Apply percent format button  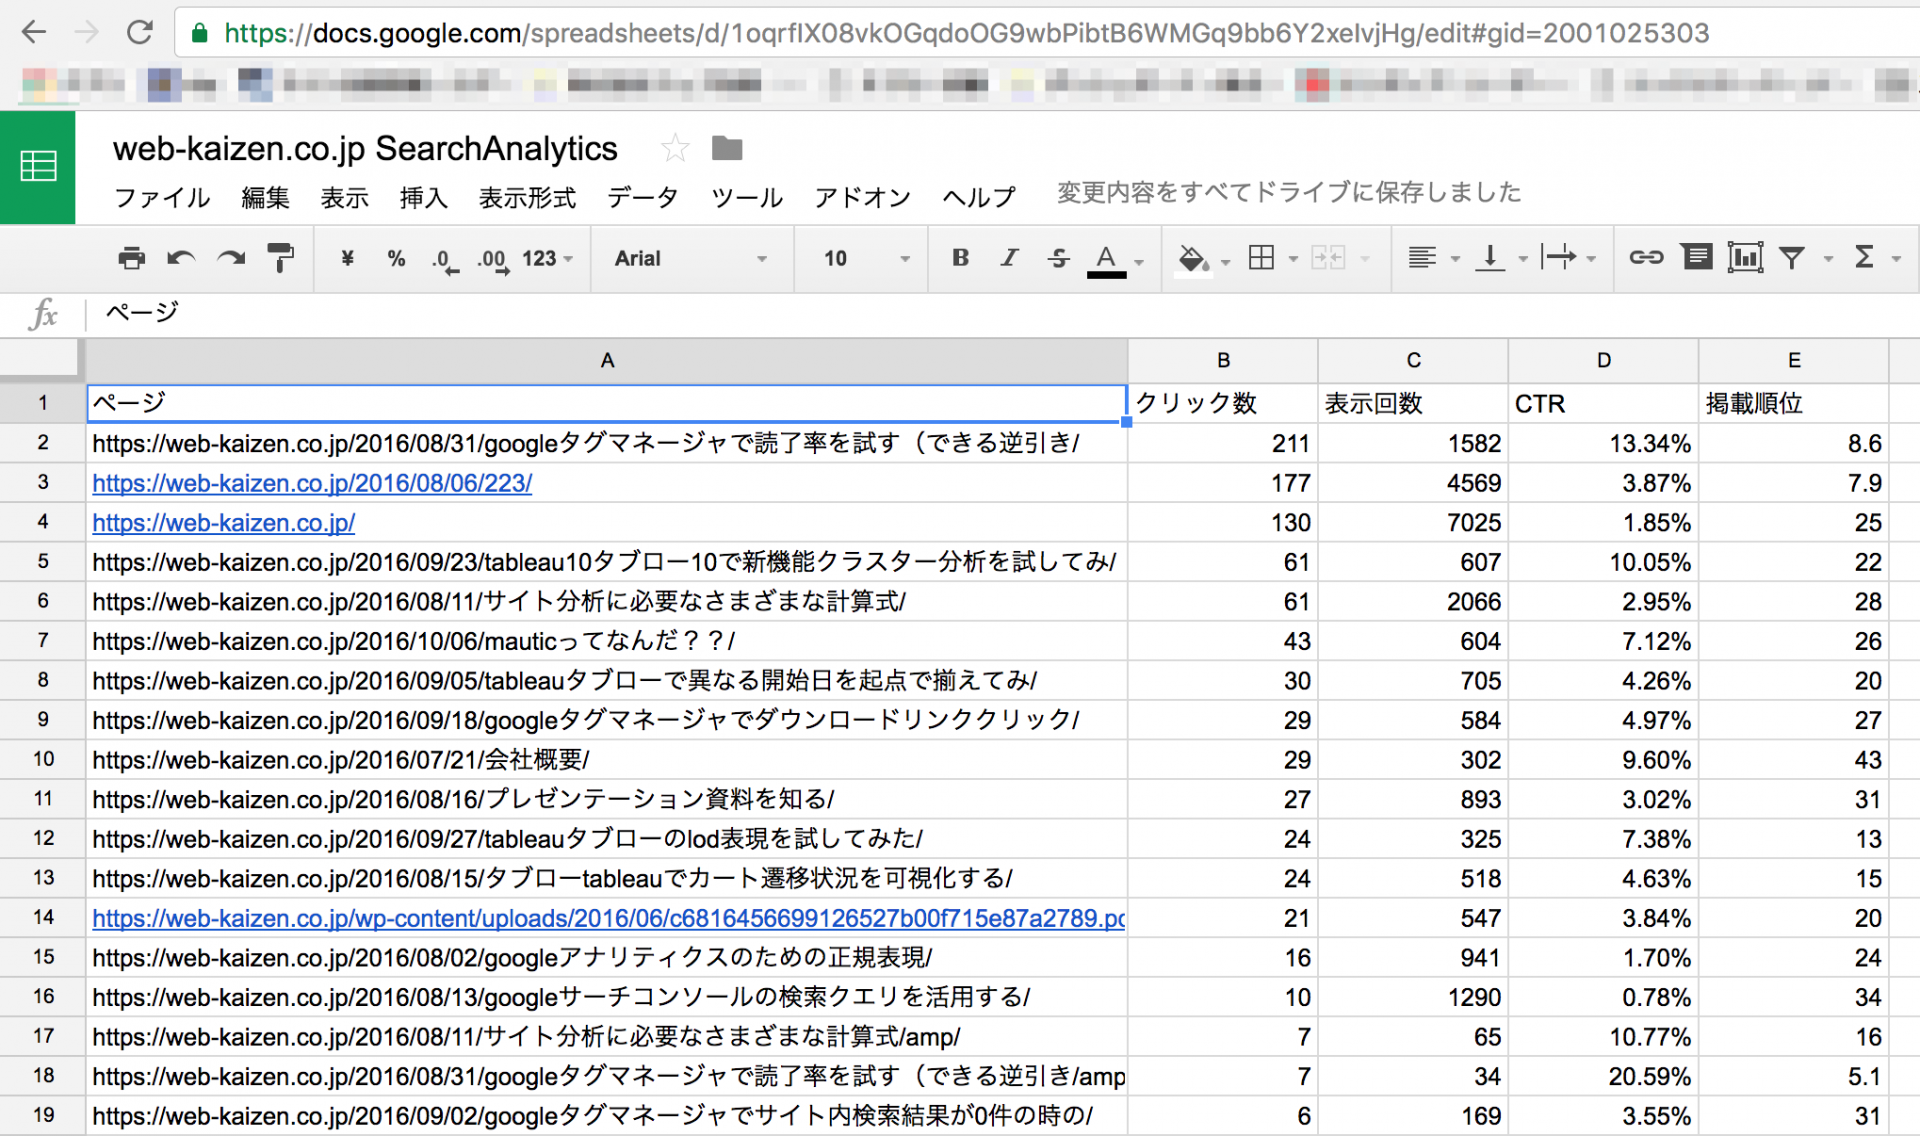pos(396,258)
